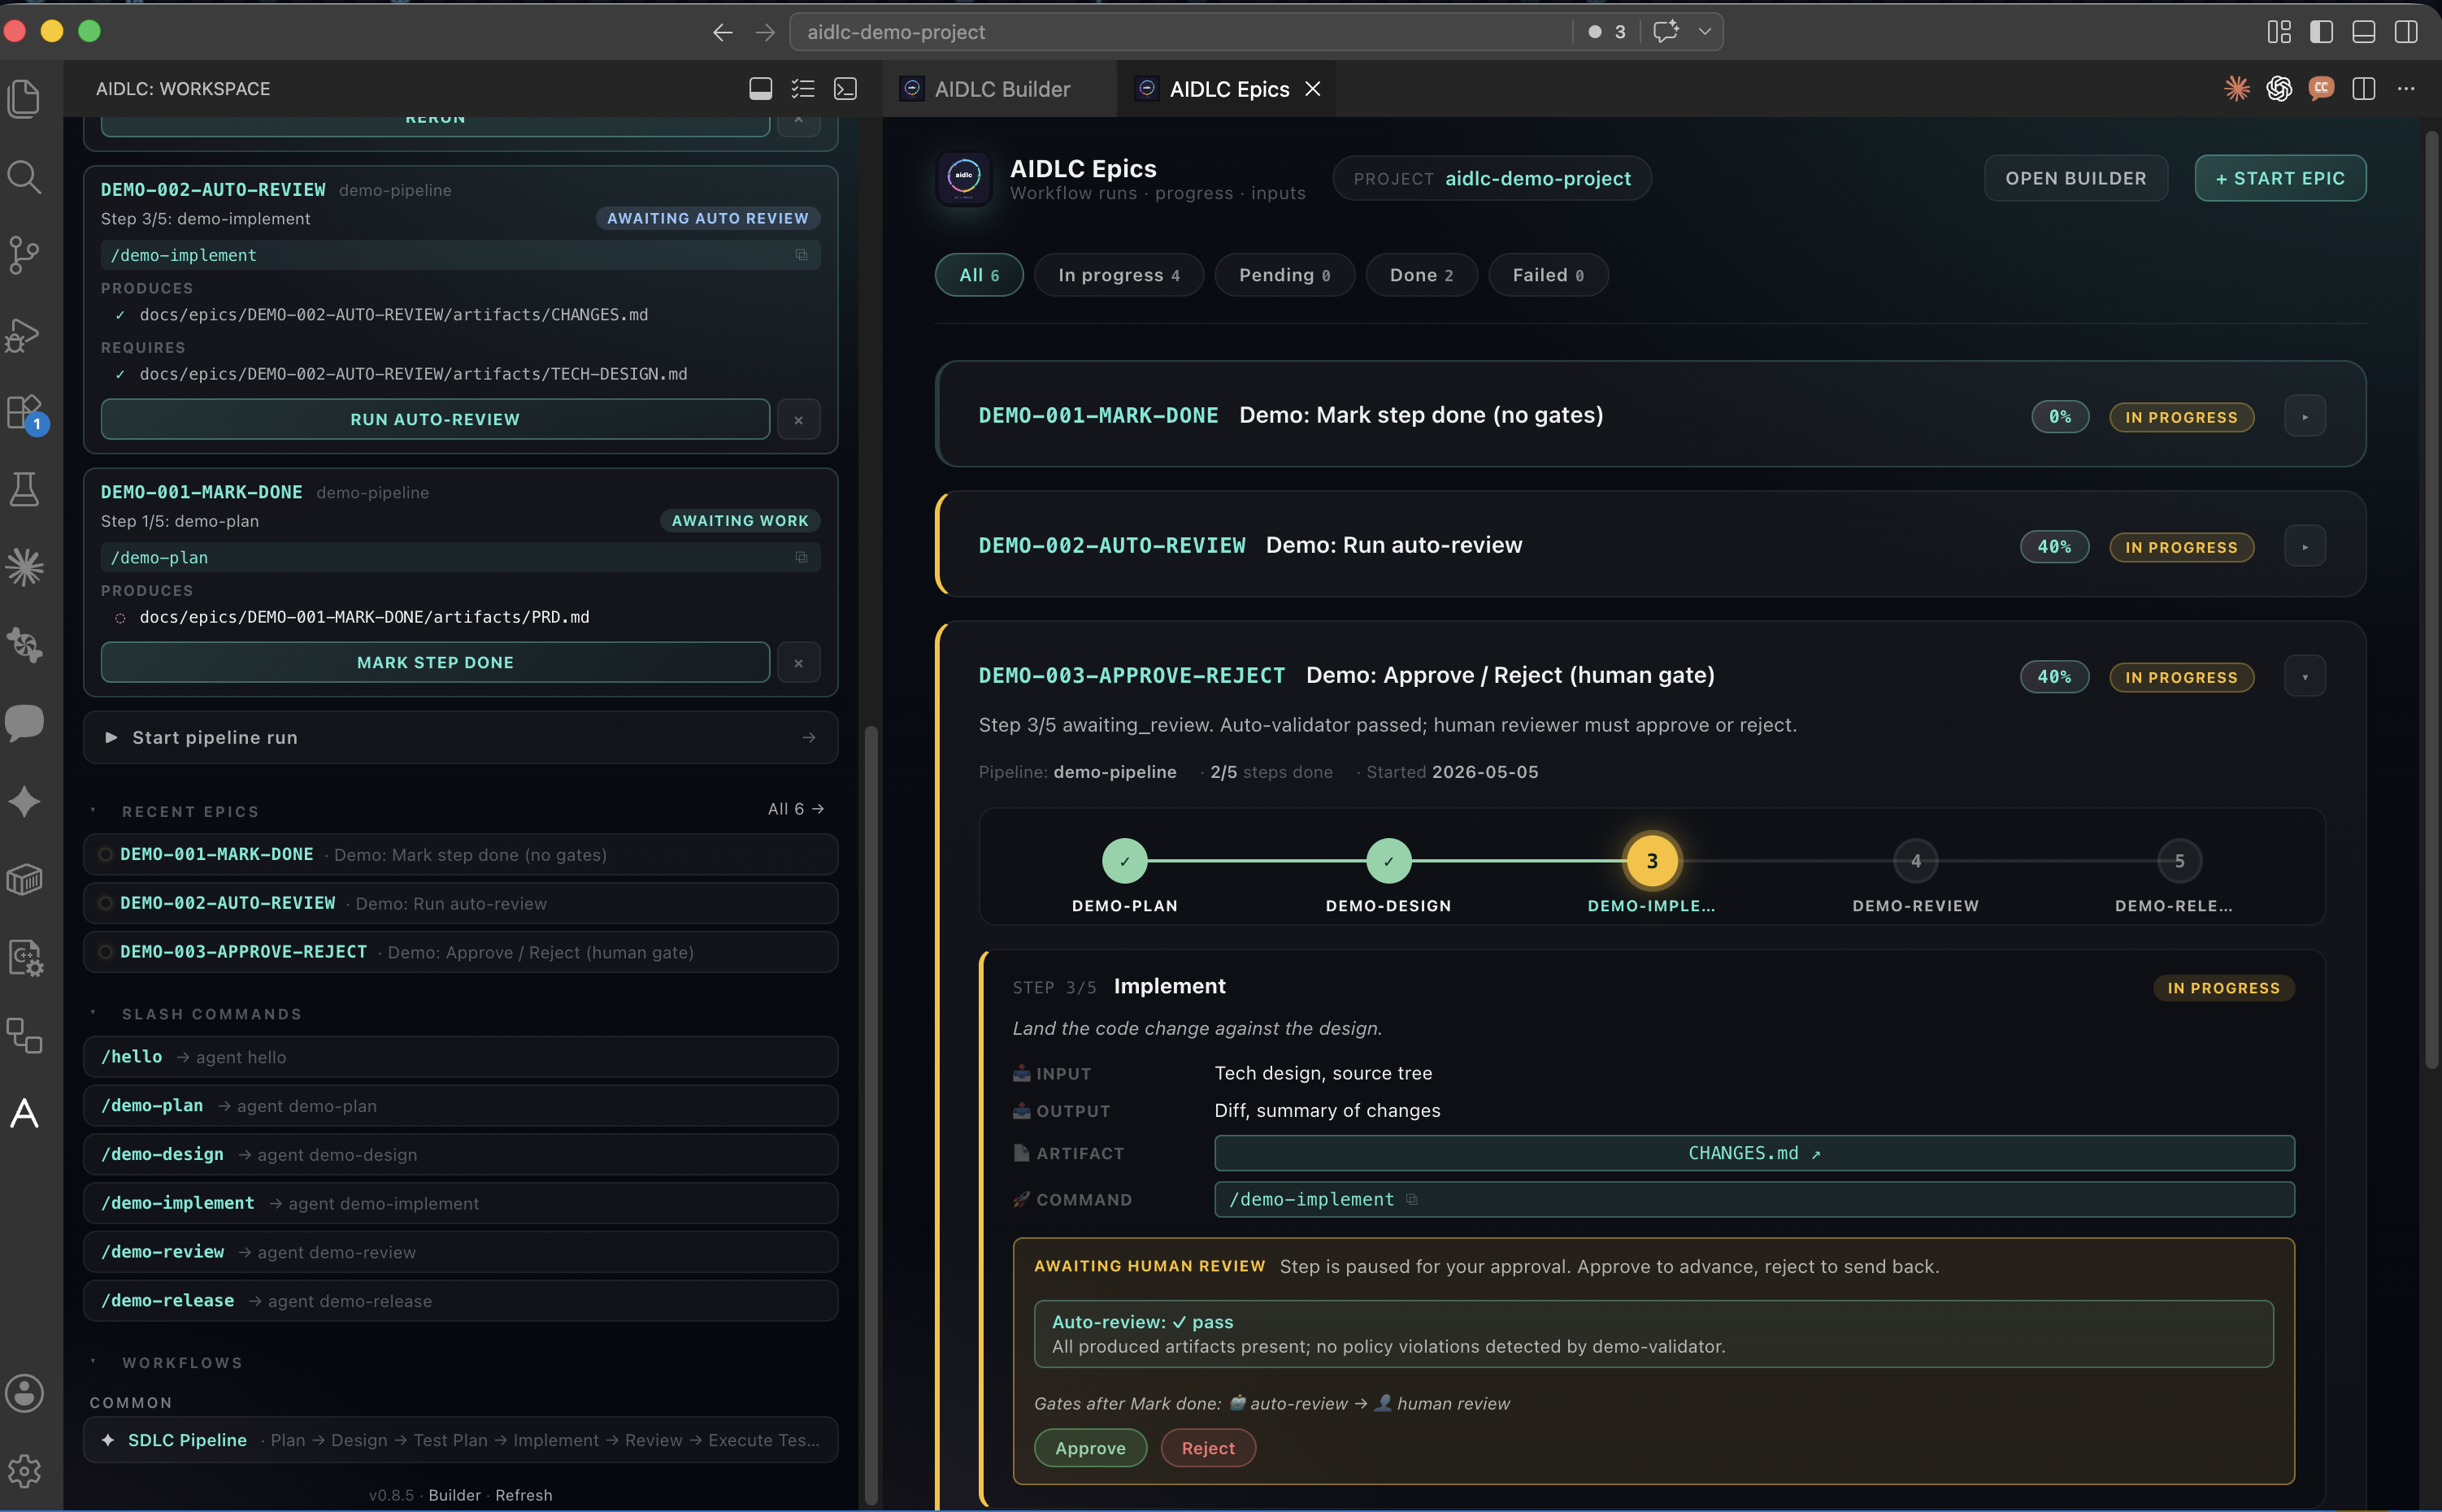This screenshot has height=1512, width=2442.
Task: Expand the DEMO-002-AUTO-REVIEW epic card
Action: tap(2305, 546)
